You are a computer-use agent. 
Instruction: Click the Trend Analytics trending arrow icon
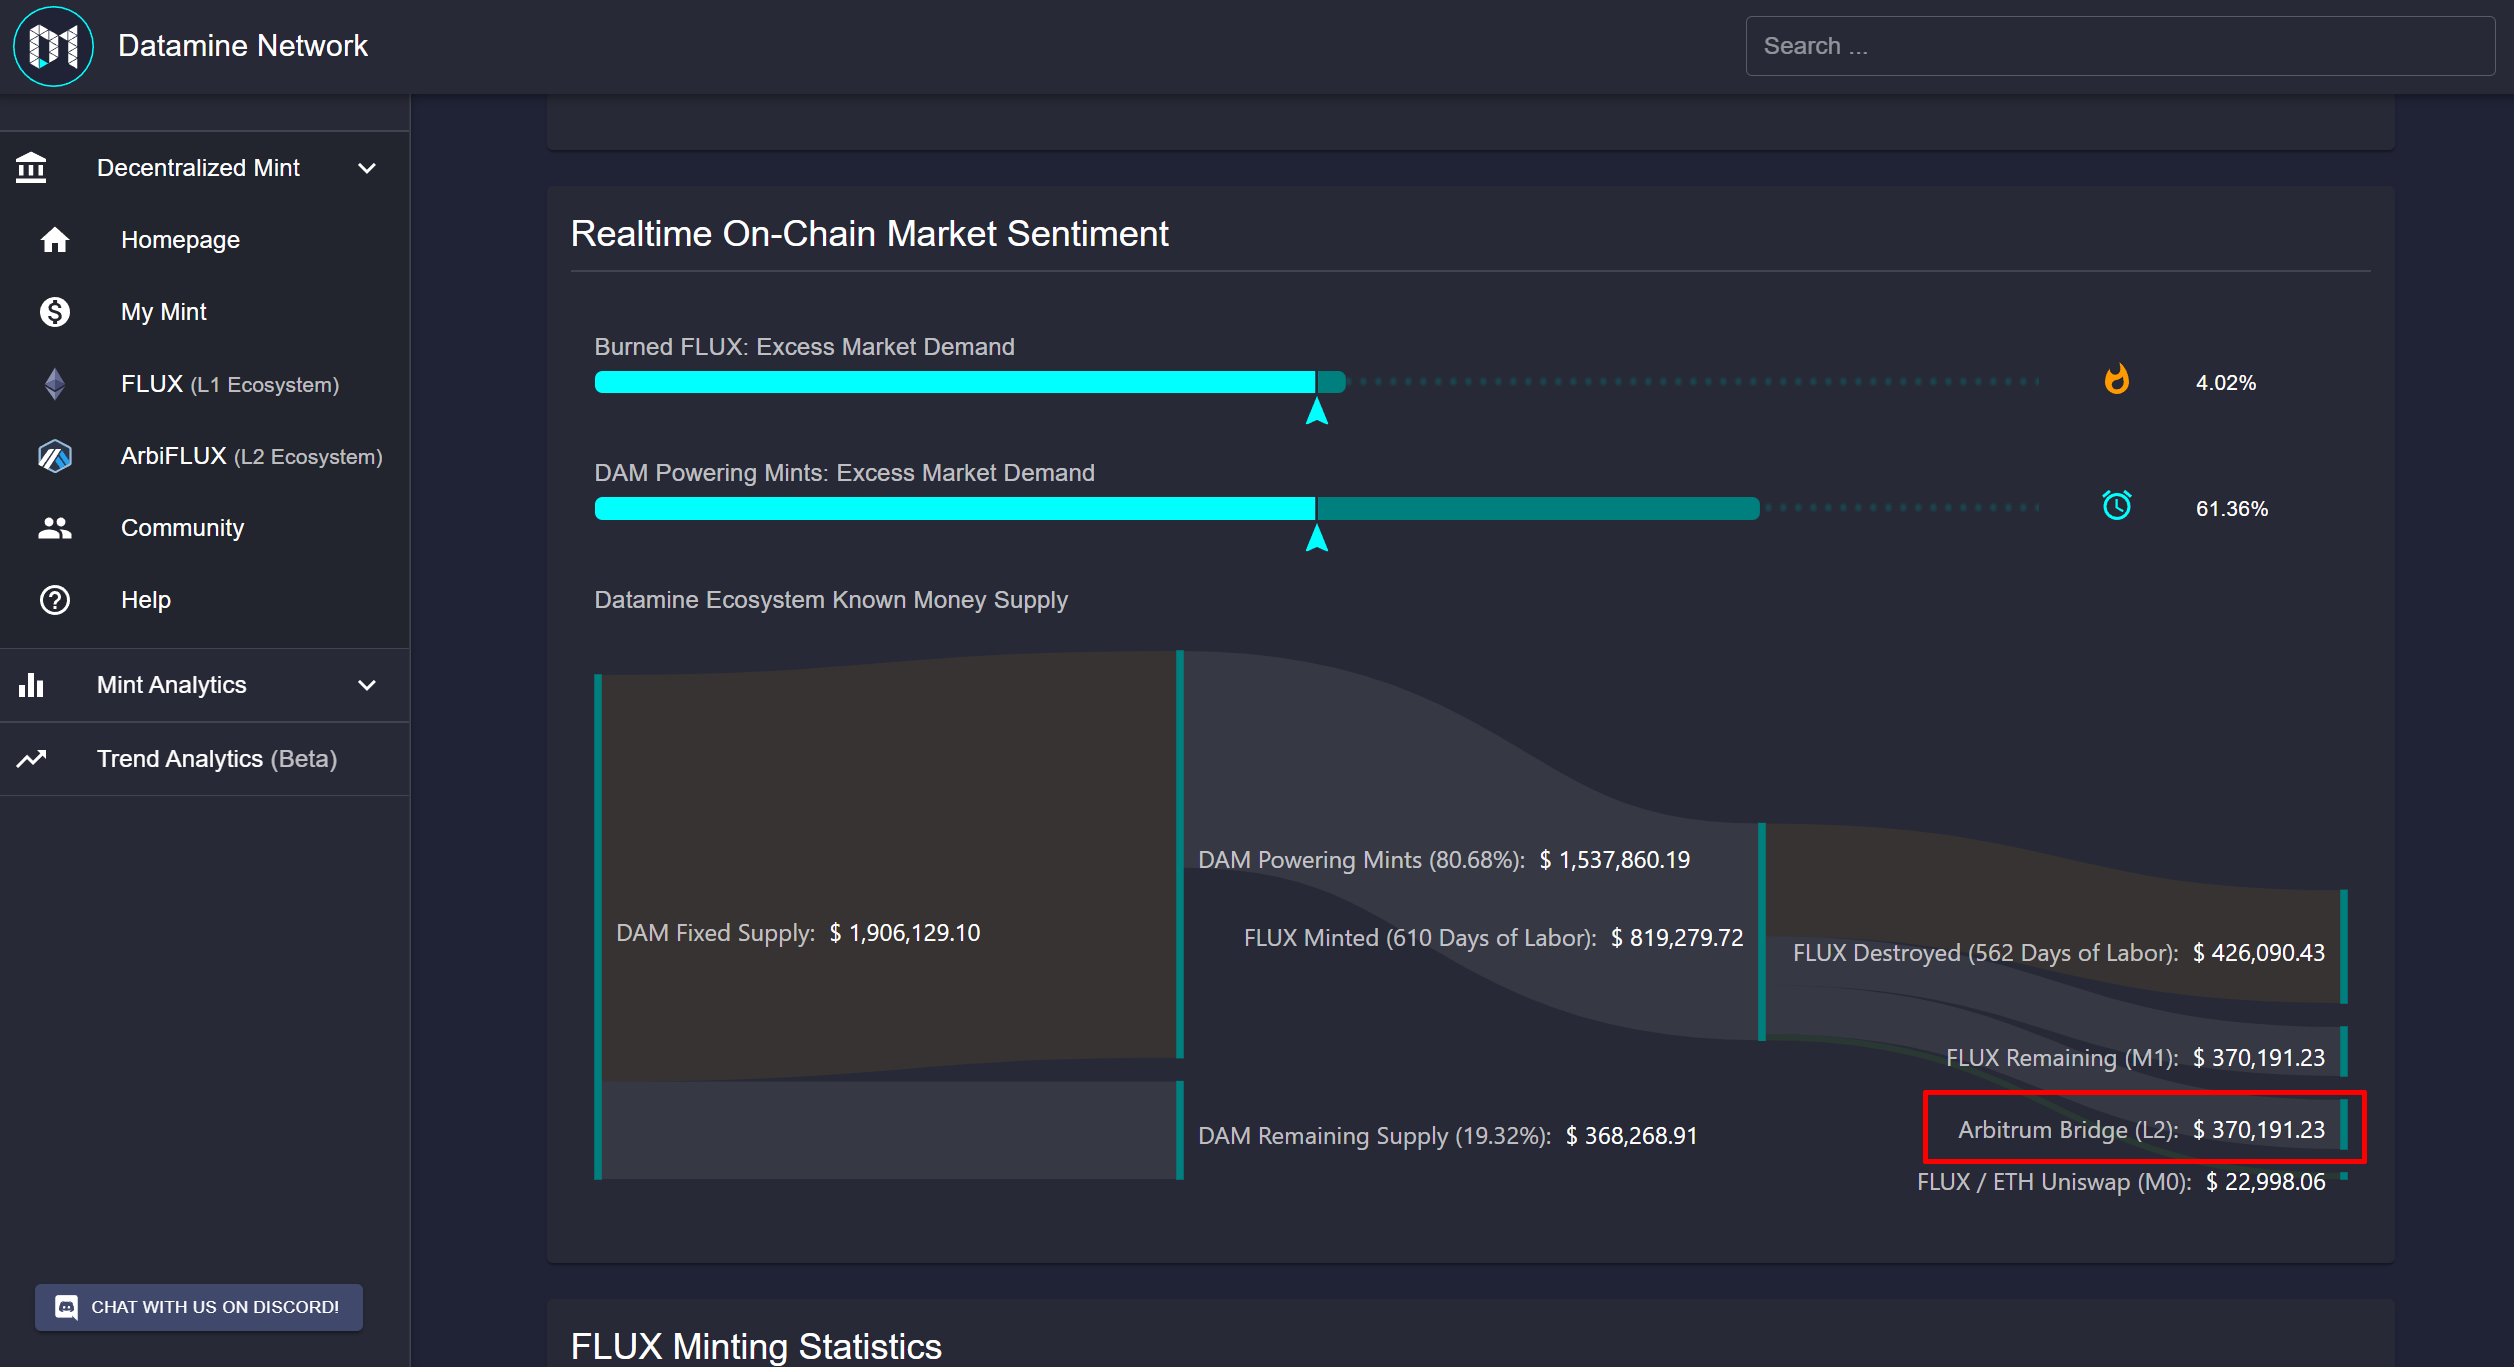[32, 759]
